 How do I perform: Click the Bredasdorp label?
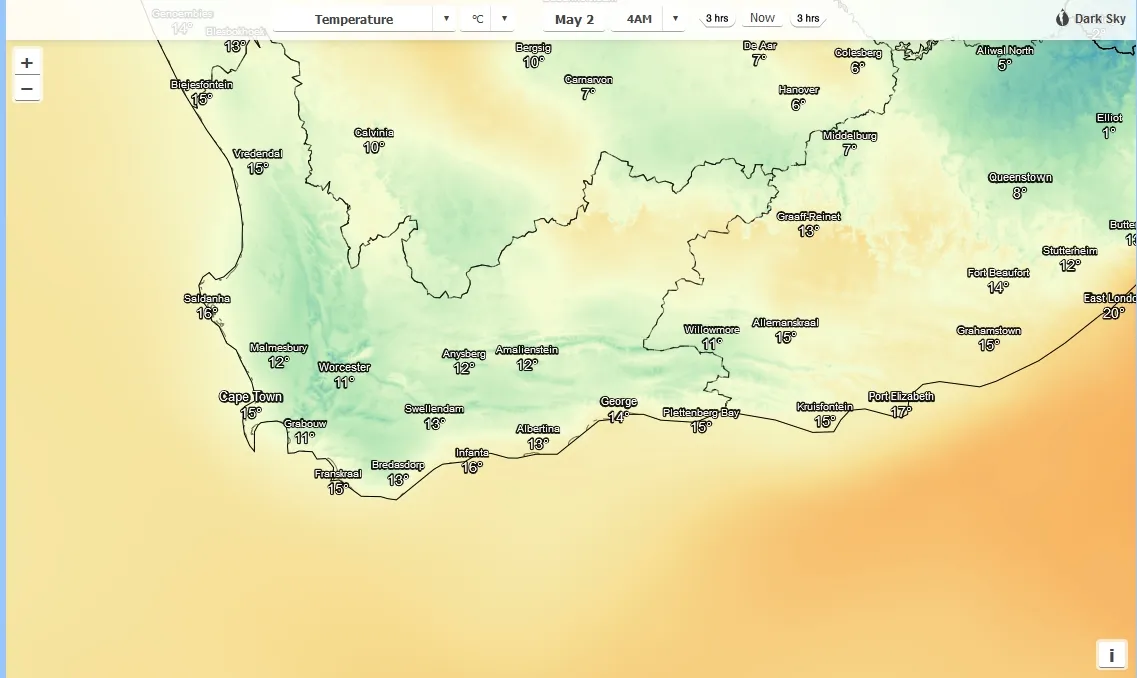coord(398,466)
